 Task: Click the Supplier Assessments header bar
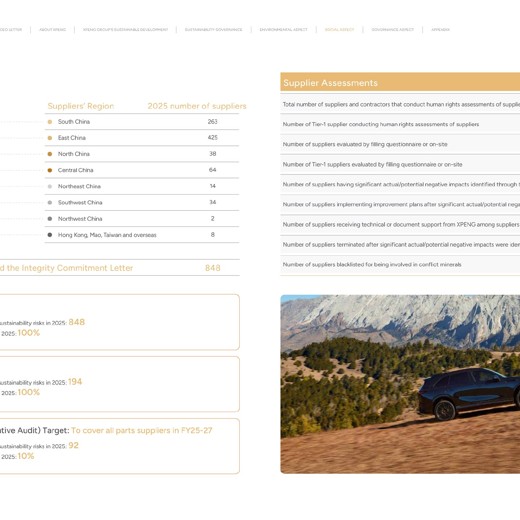point(400,82)
